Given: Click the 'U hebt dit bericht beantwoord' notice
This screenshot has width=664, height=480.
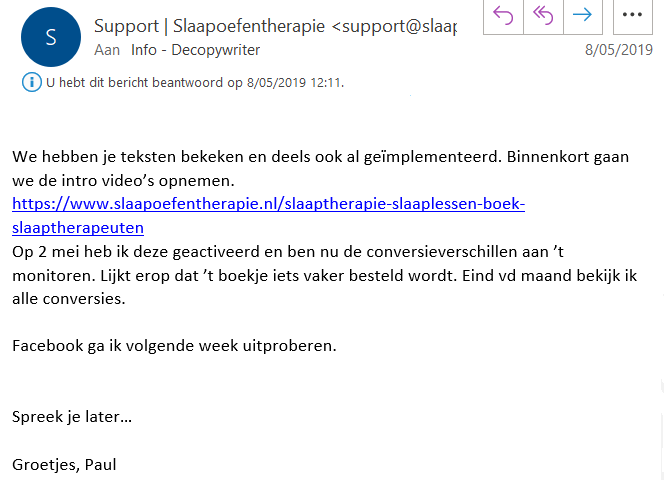Looking at the screenshot, I should tap(195, 83).
